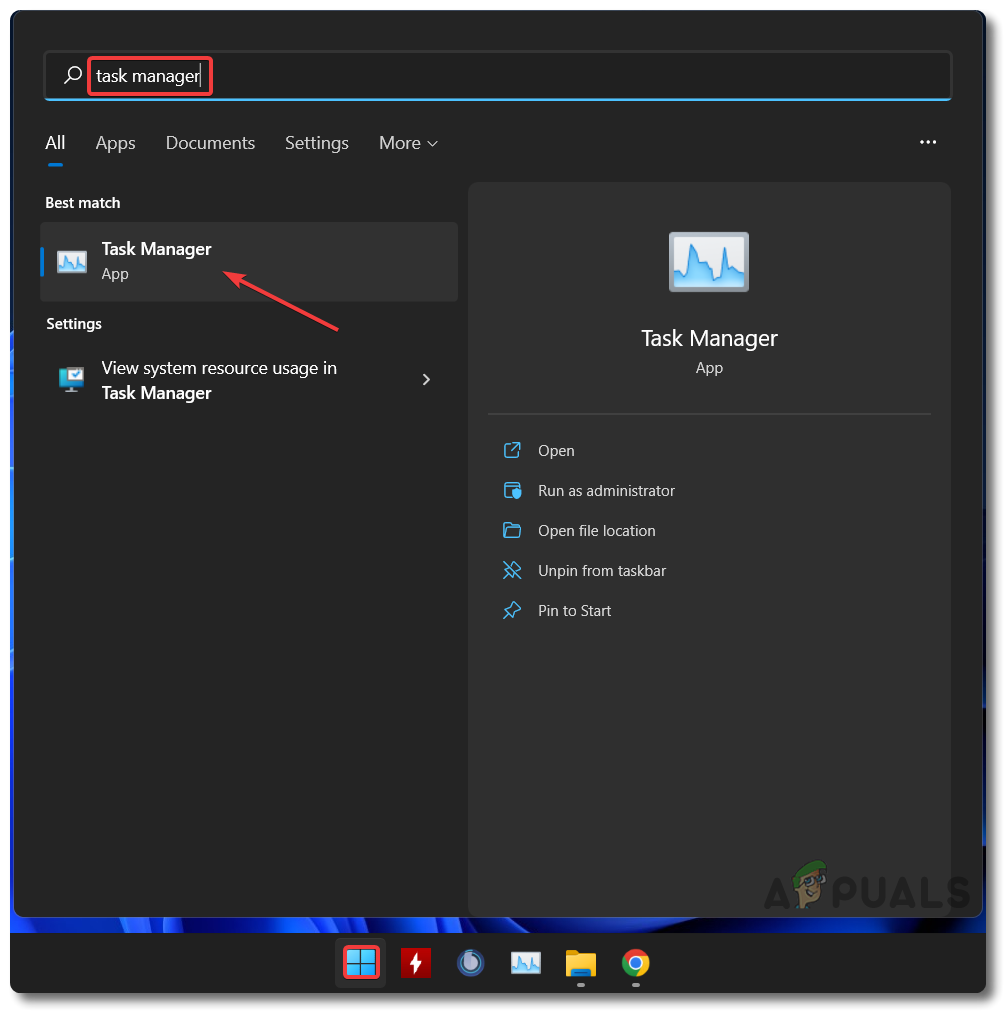
Task: Select Run as administrator
Action: [606, 491]
